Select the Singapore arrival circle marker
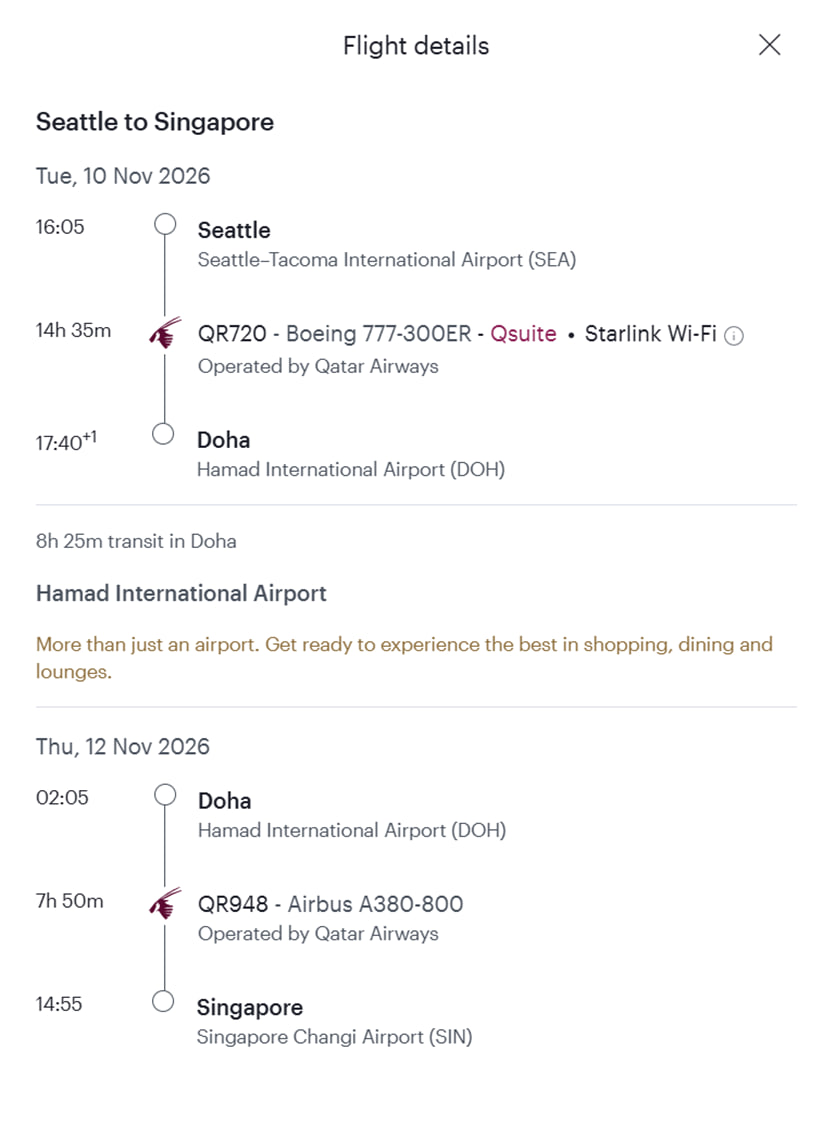The image size is (835, 1125). [x=165, y=1001]
